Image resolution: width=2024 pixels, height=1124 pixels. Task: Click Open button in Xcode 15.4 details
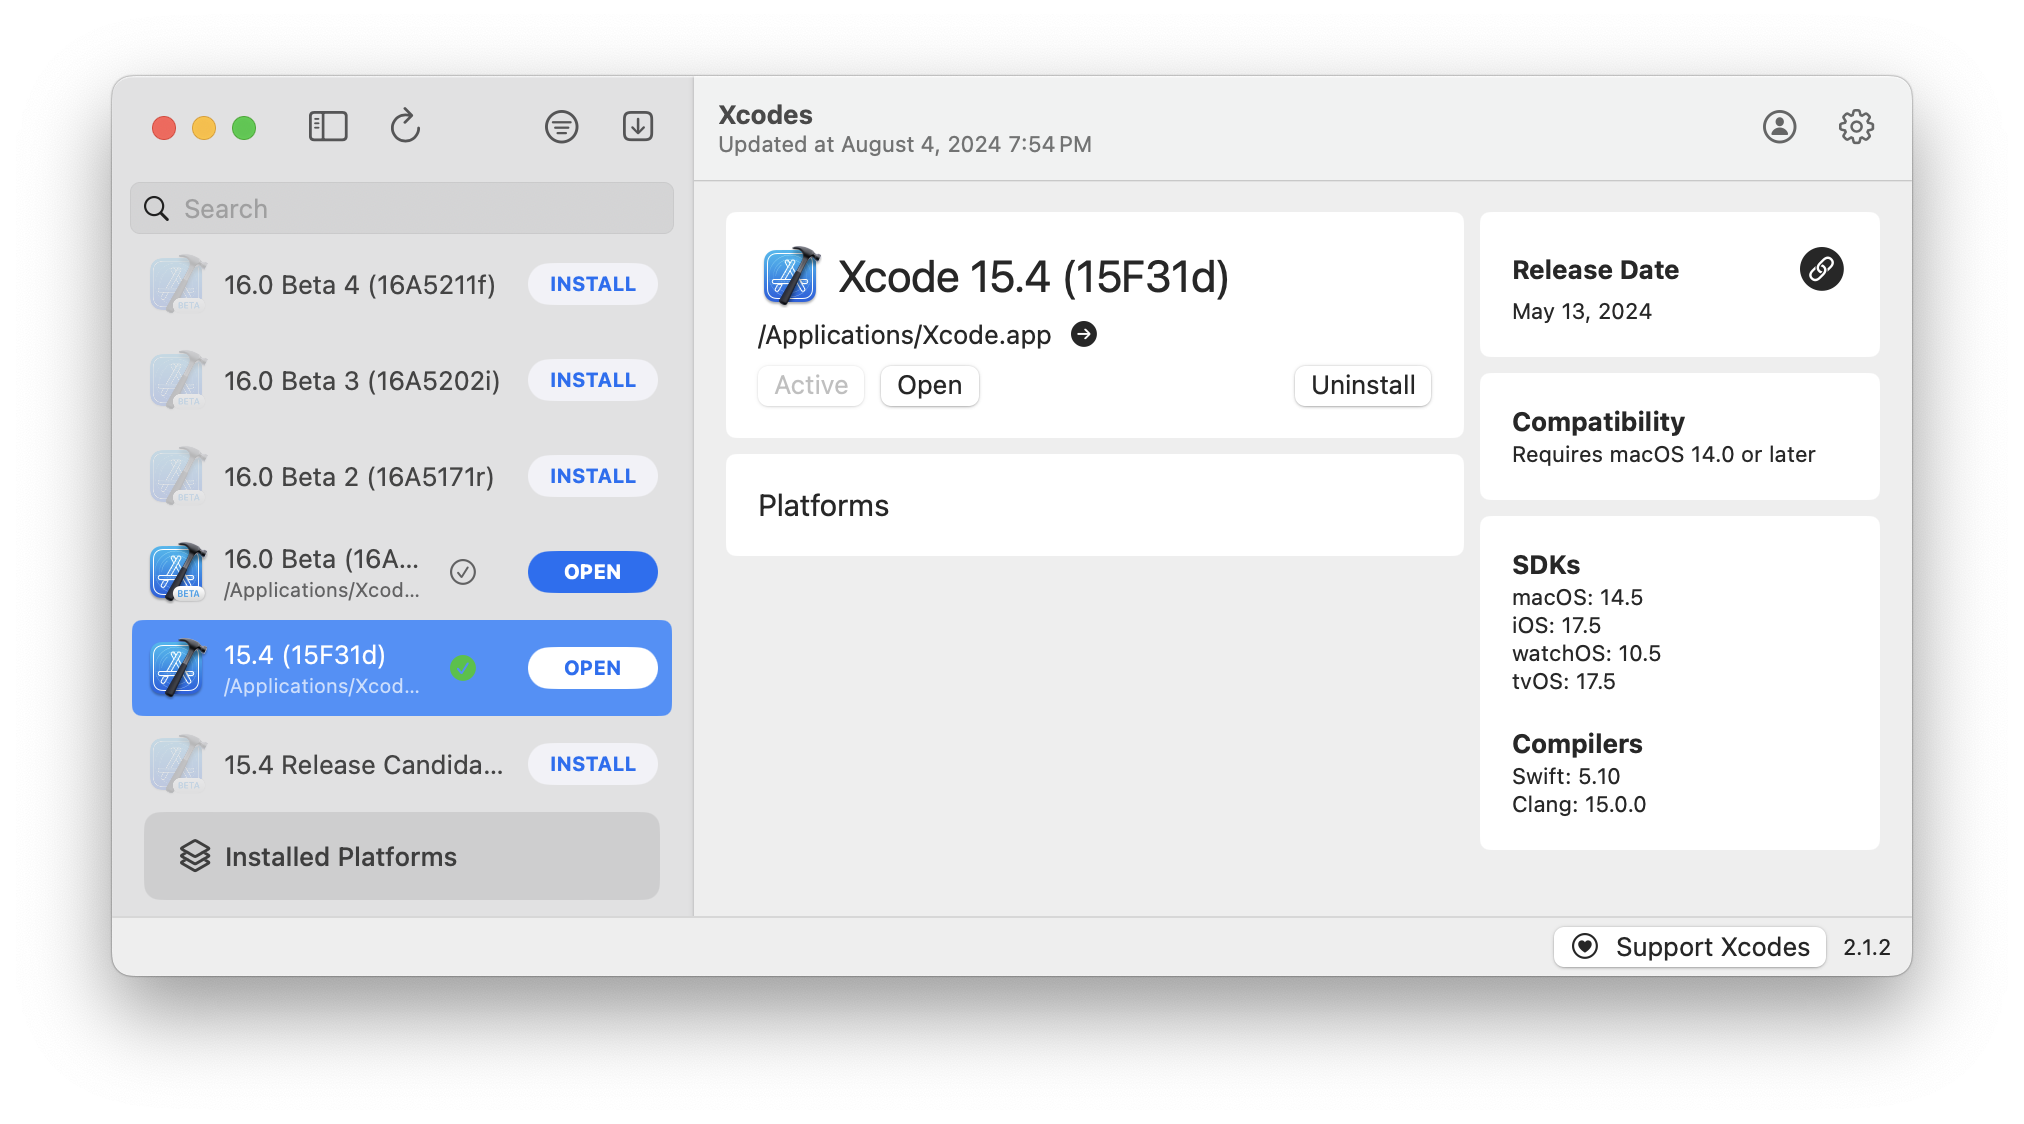[x=929, y=385]
